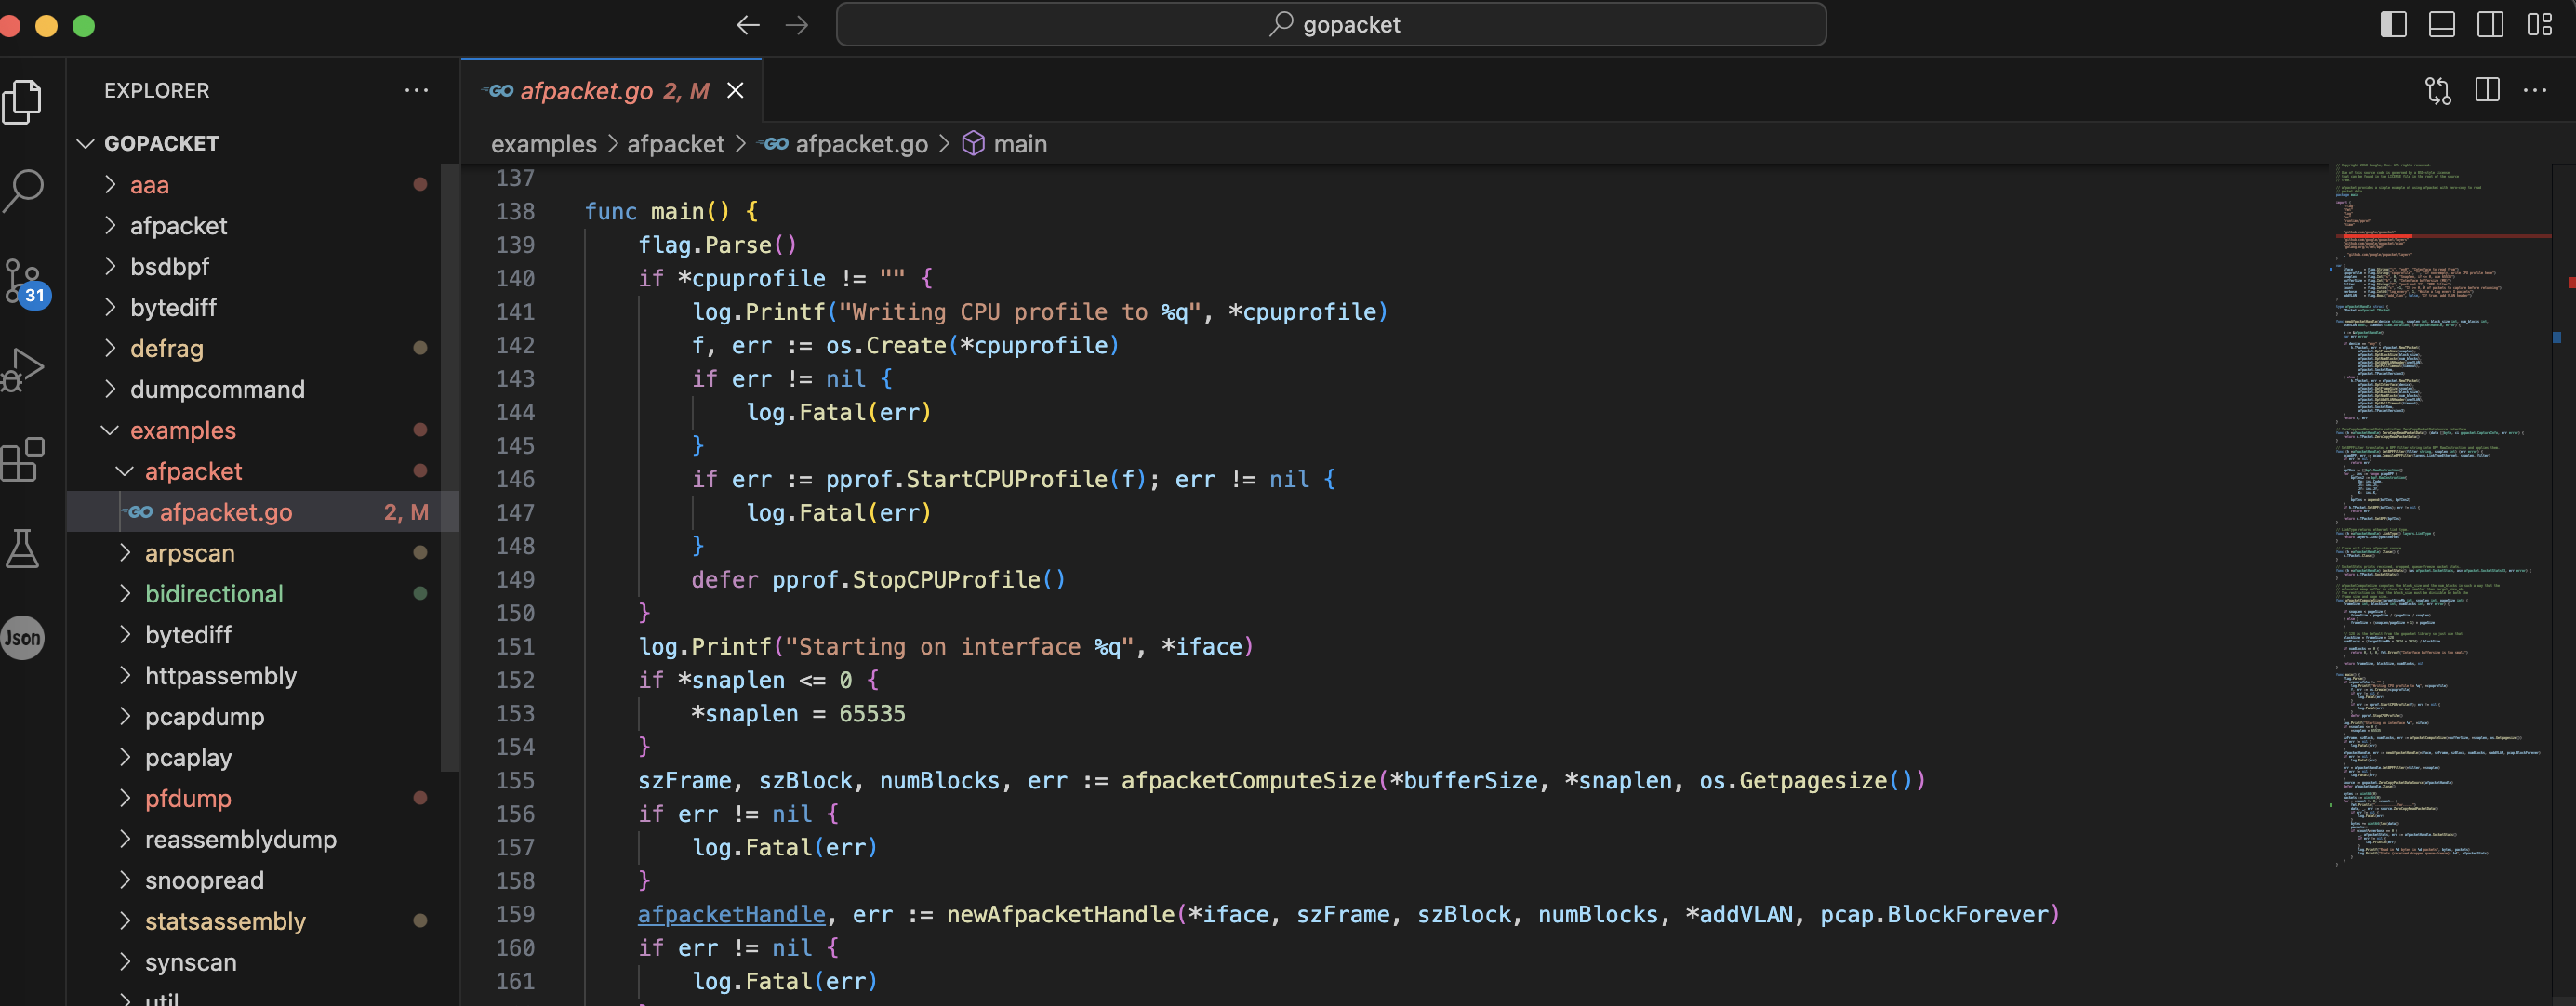The image size is (2576, 1006).
Task: Click defer pprof.StopCPUProfile() line
Action: coord(878,580)
